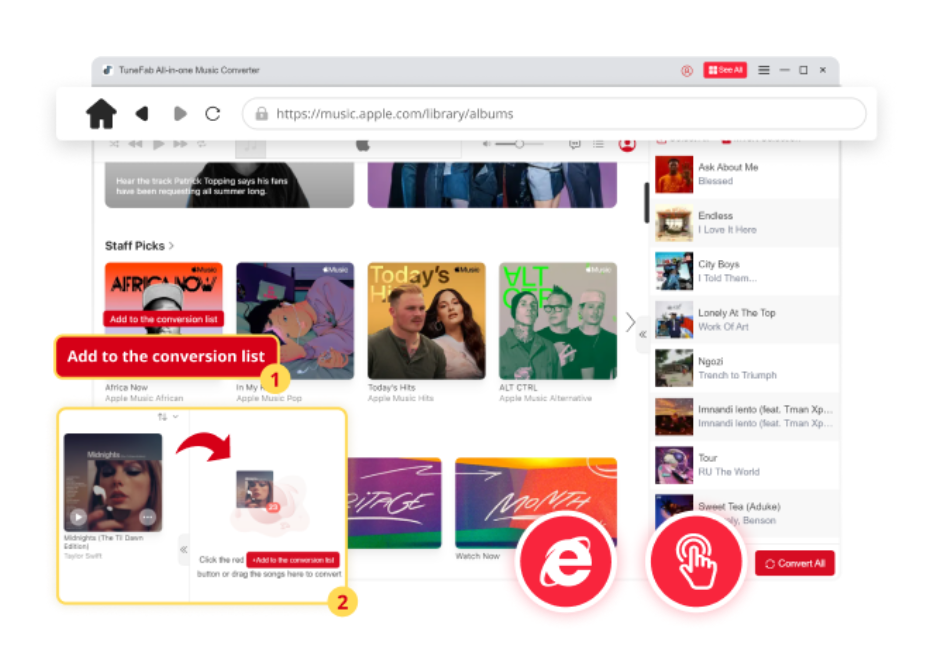Select Ngozi song row
The height and width of the screenshot is (664, 932).
tap(745, 368)
